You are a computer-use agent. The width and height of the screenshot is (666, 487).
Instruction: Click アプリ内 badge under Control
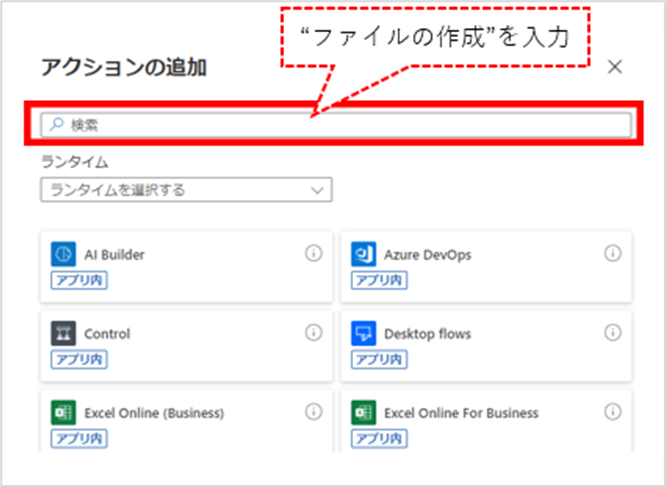(x=79, y=359)
